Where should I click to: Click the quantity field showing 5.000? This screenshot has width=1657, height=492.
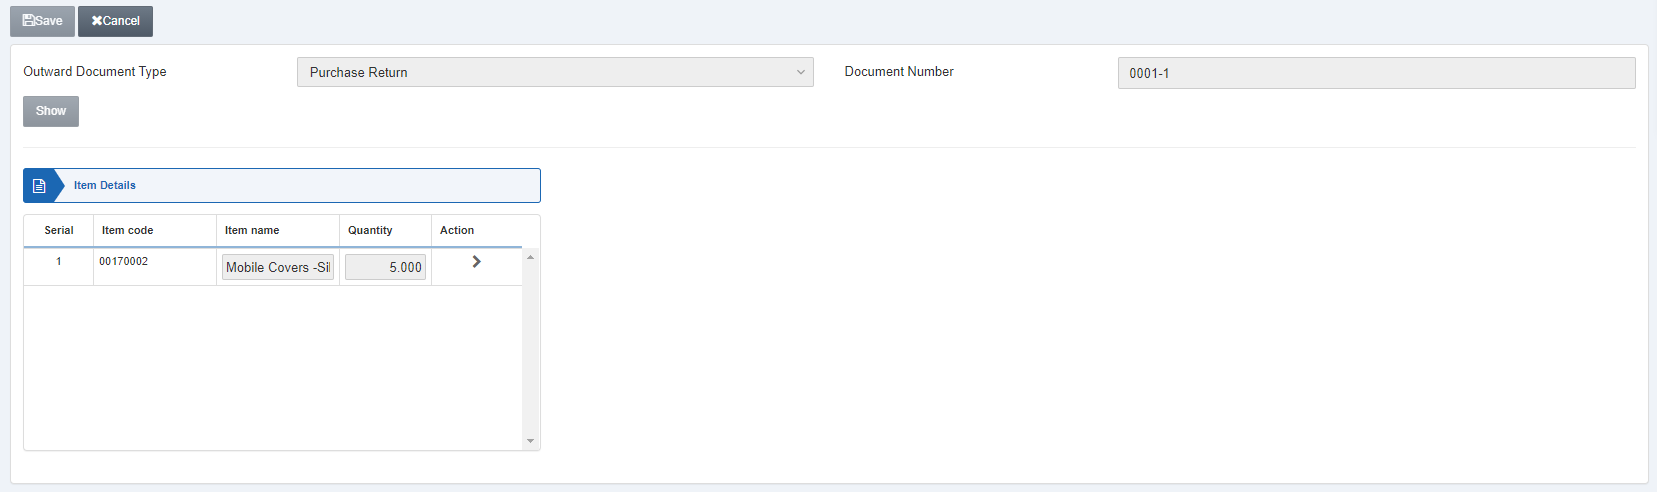tap(385, 267)
